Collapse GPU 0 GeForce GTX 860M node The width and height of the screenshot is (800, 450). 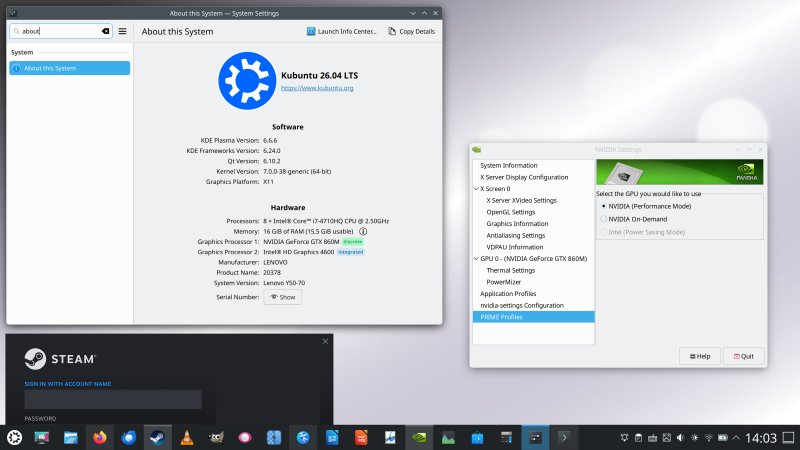coord(477,259)
